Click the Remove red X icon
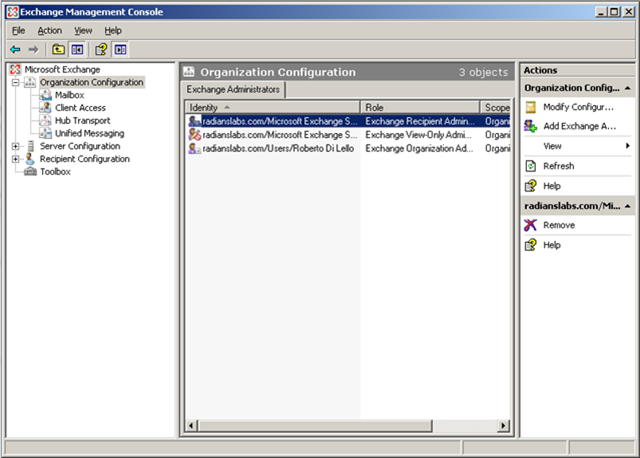 tap(531, 225)
